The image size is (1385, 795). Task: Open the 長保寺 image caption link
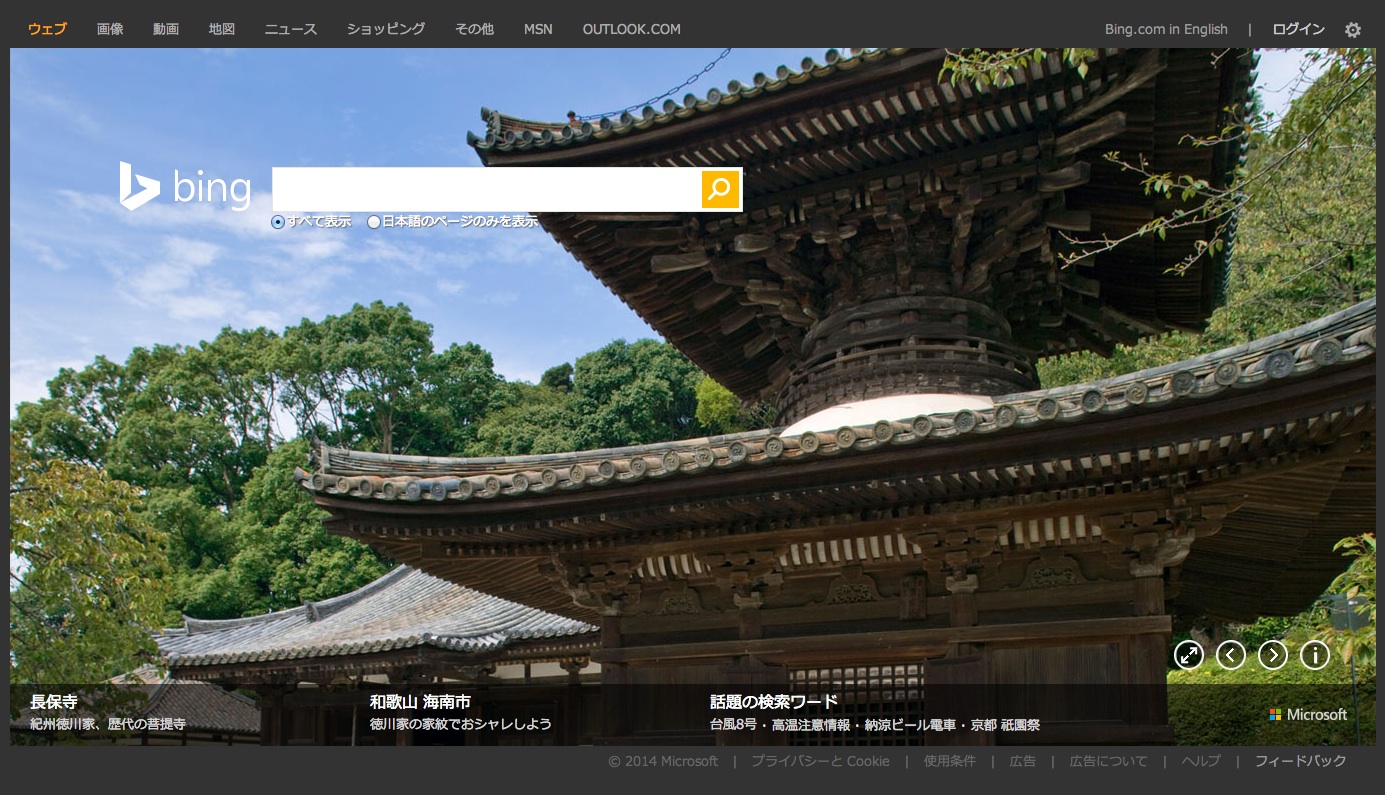coord(54,702)
